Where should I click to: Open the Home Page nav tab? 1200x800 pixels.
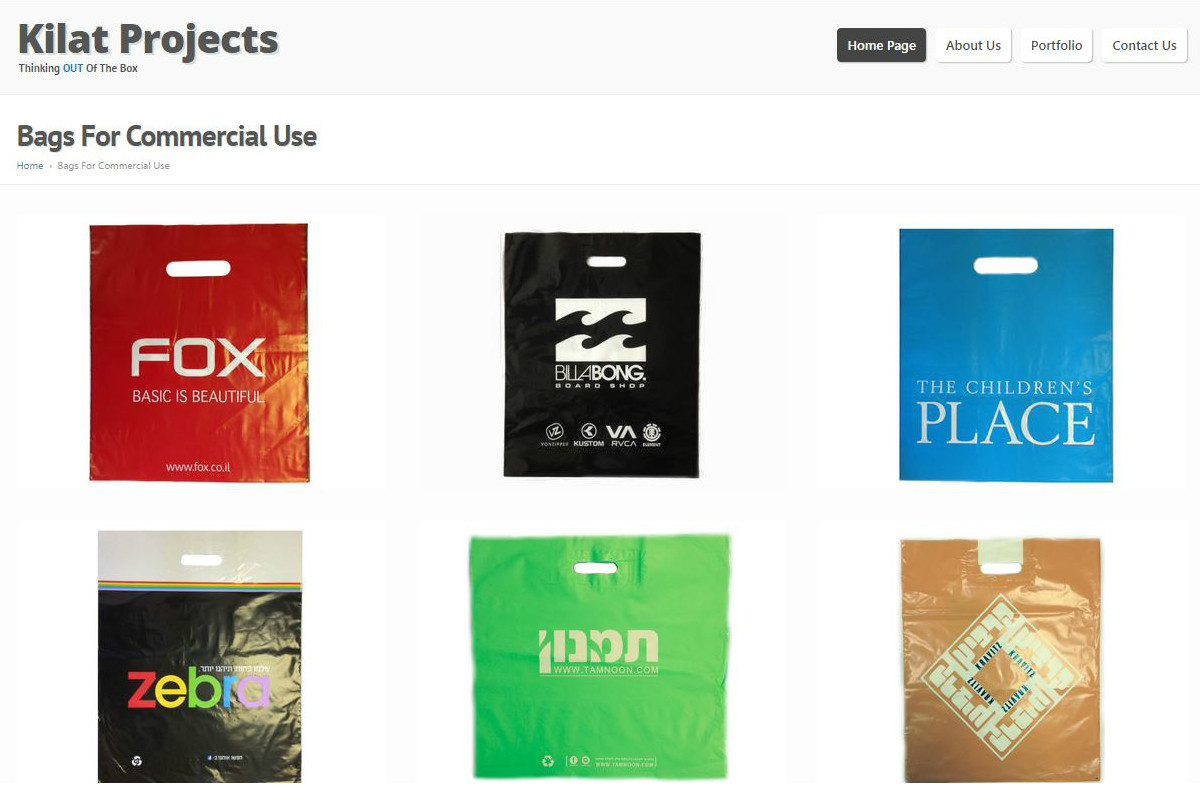click(x=881, y=45)
